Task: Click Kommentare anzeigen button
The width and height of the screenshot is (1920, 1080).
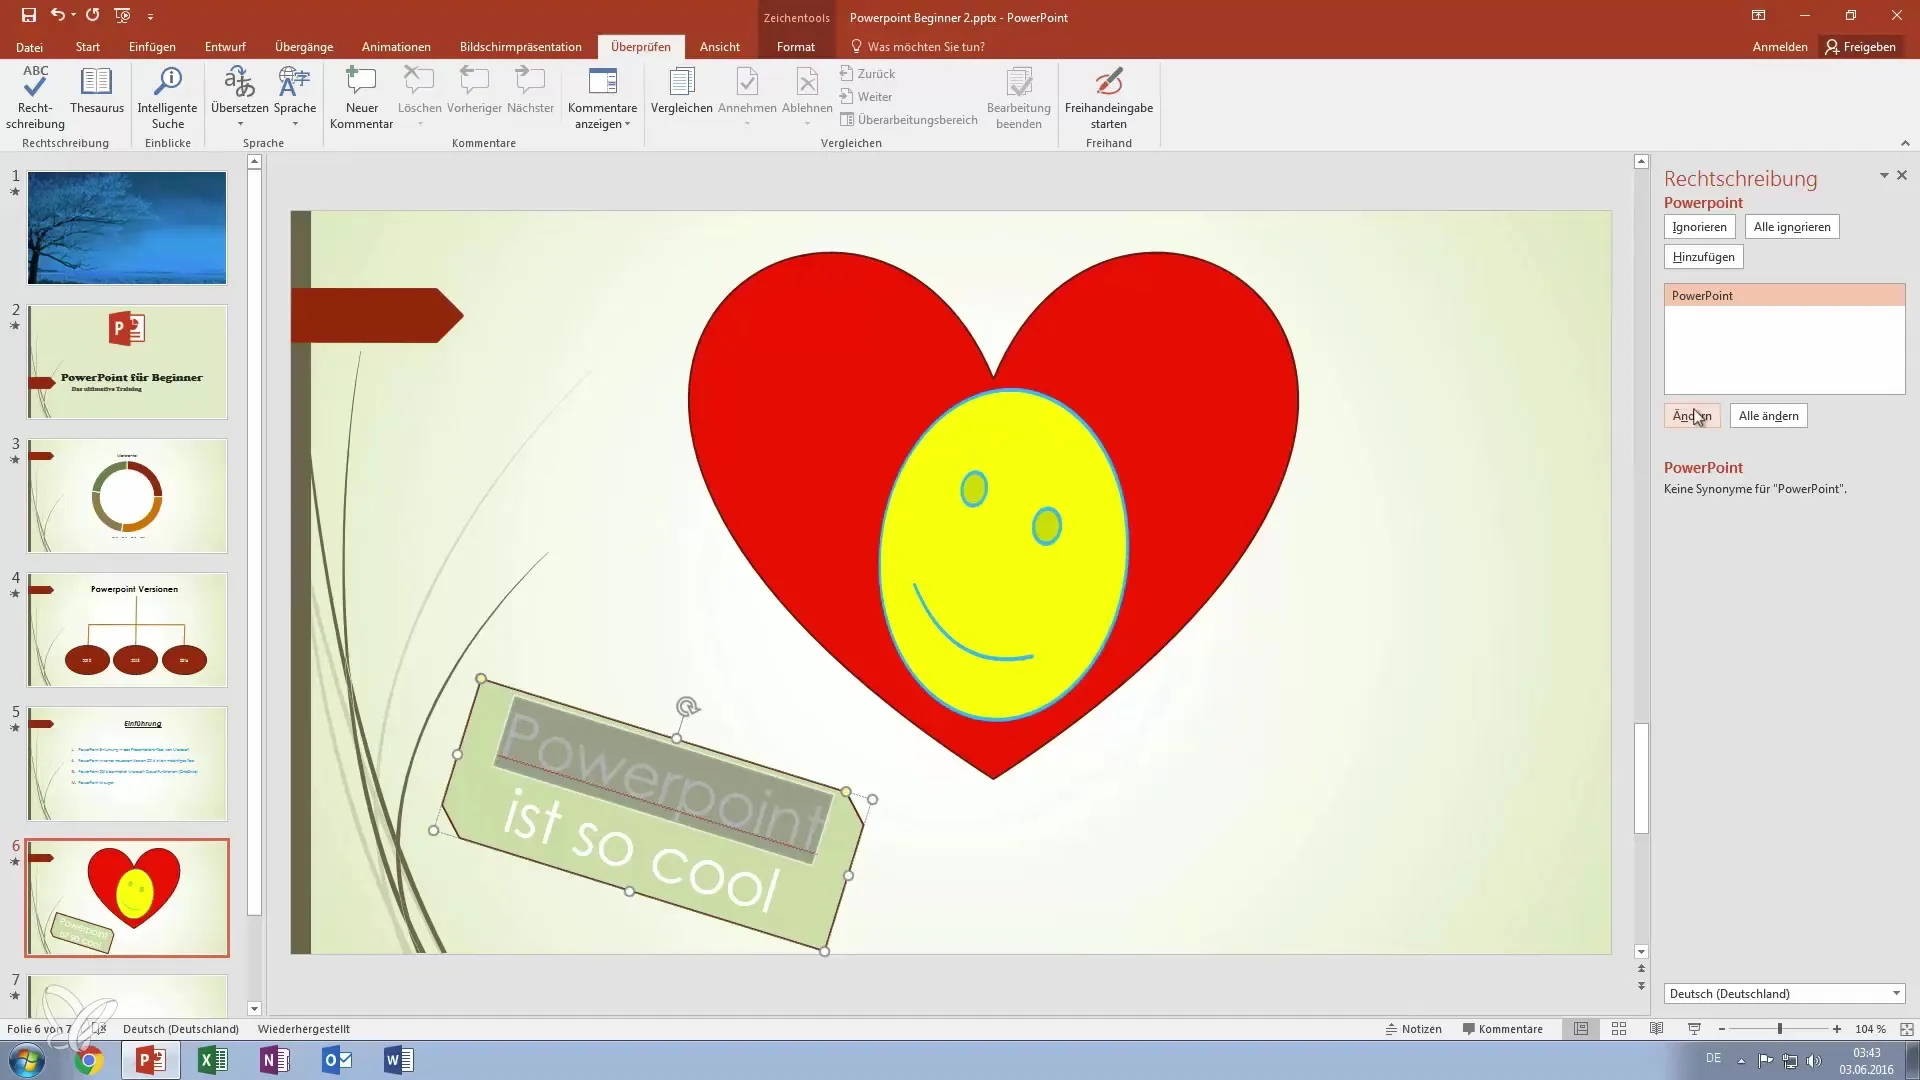Action: 602,97
